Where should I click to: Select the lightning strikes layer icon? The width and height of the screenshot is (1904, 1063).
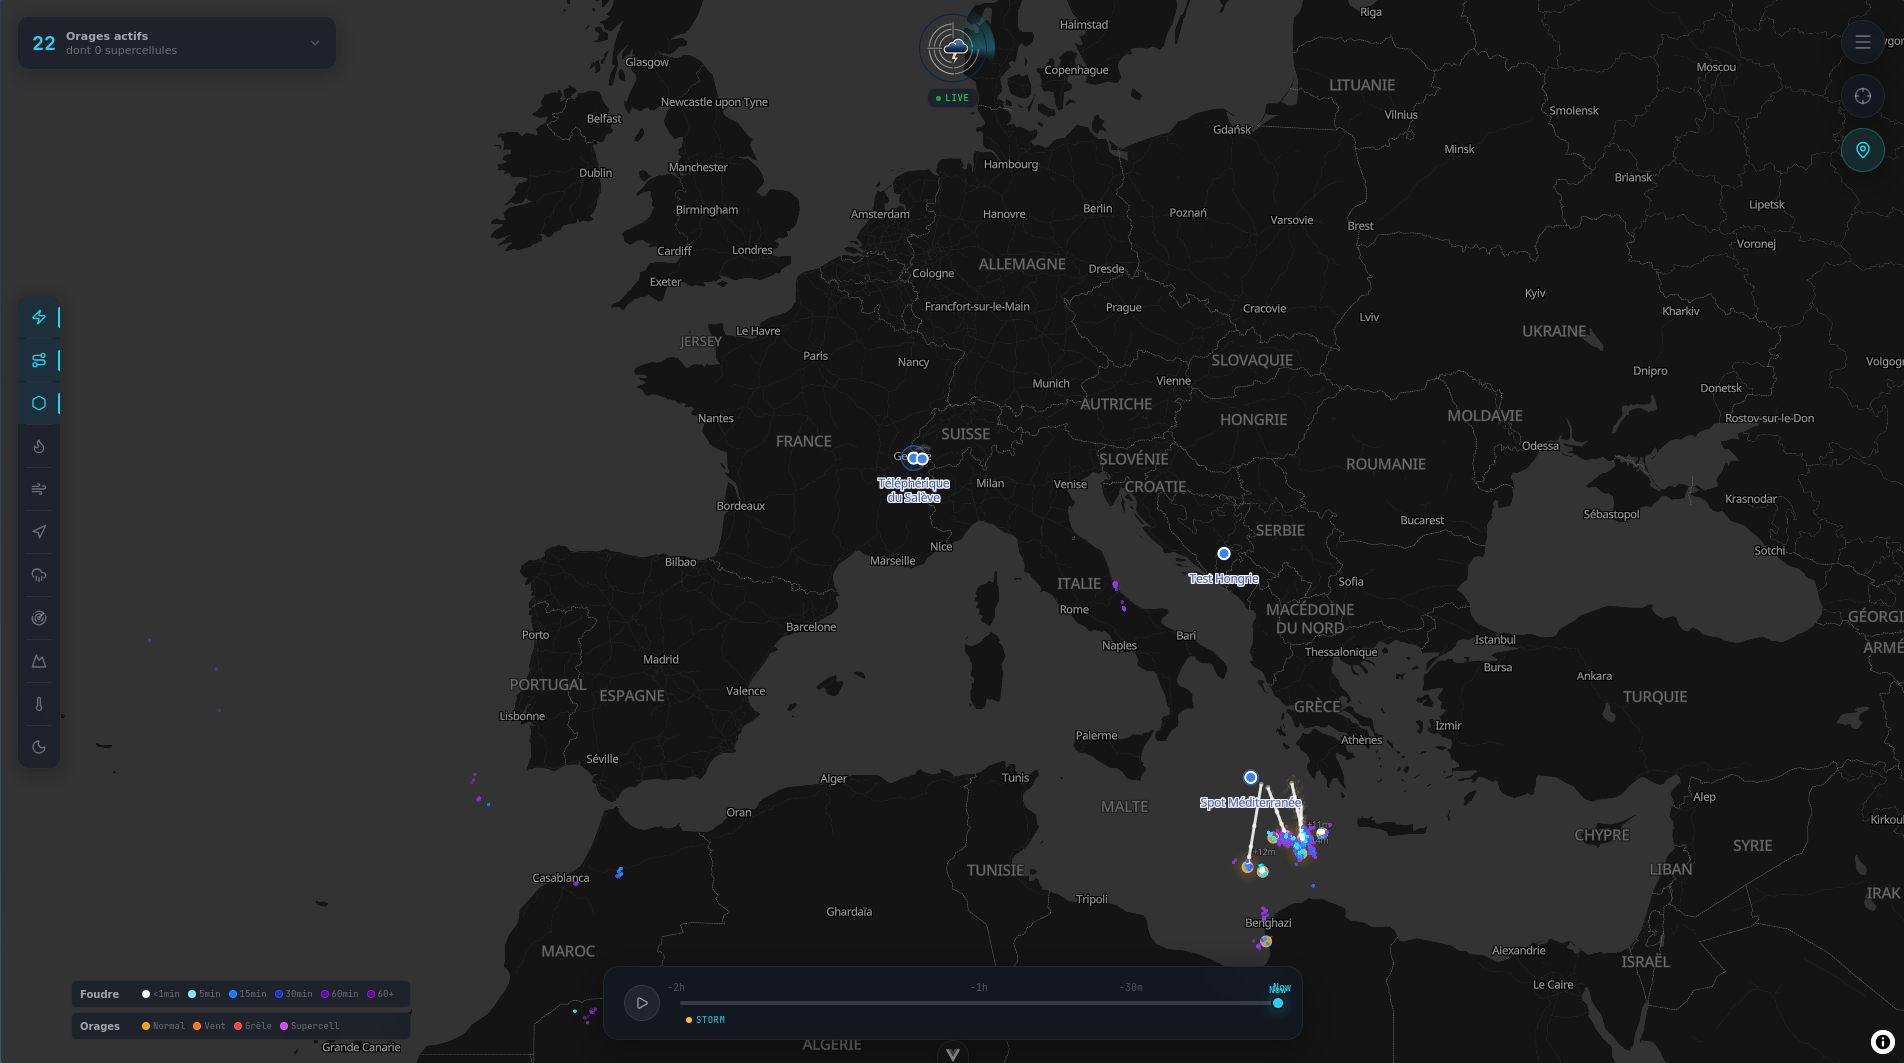tap(39, 317)
